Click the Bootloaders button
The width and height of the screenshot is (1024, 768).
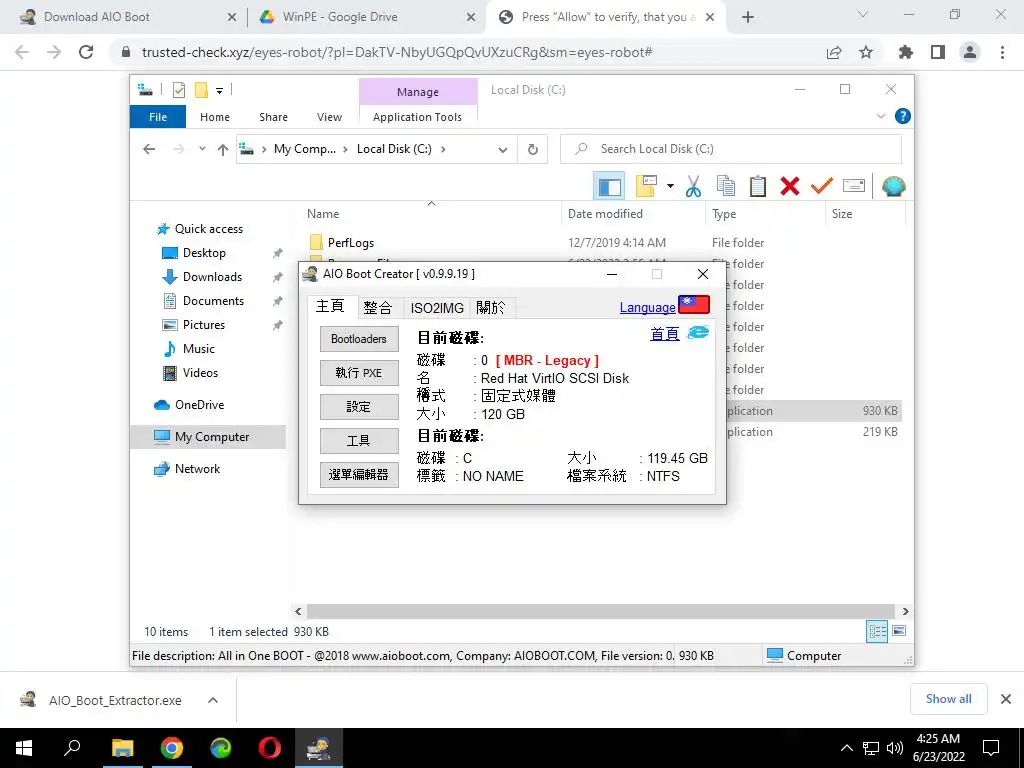click(359, 339)
